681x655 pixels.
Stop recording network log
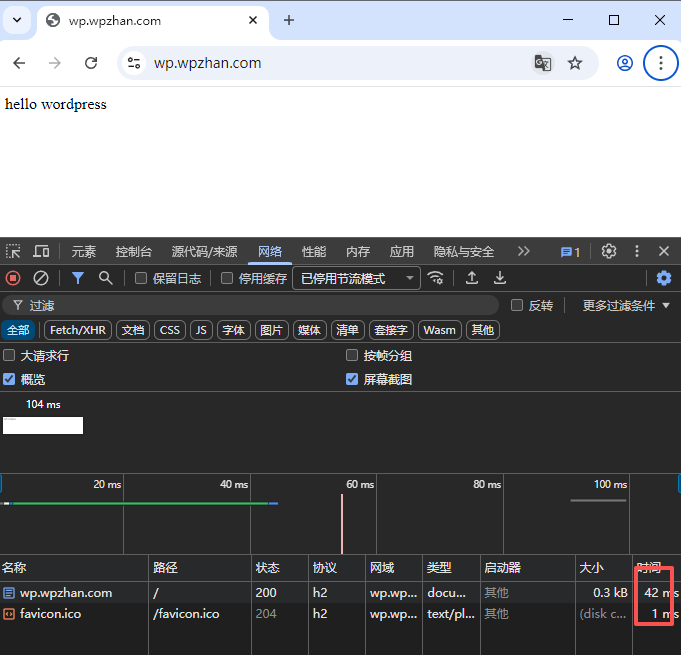[x=13, y=278]
